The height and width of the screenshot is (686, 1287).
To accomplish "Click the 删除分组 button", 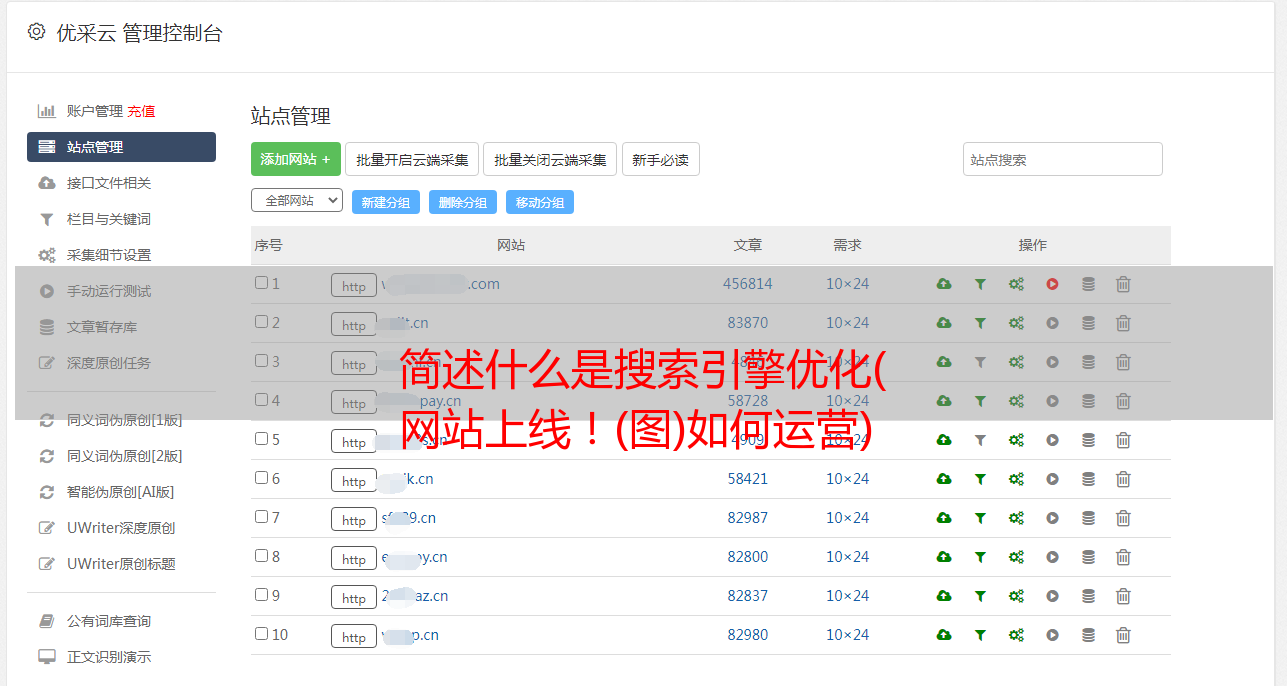I will [463, 202].
